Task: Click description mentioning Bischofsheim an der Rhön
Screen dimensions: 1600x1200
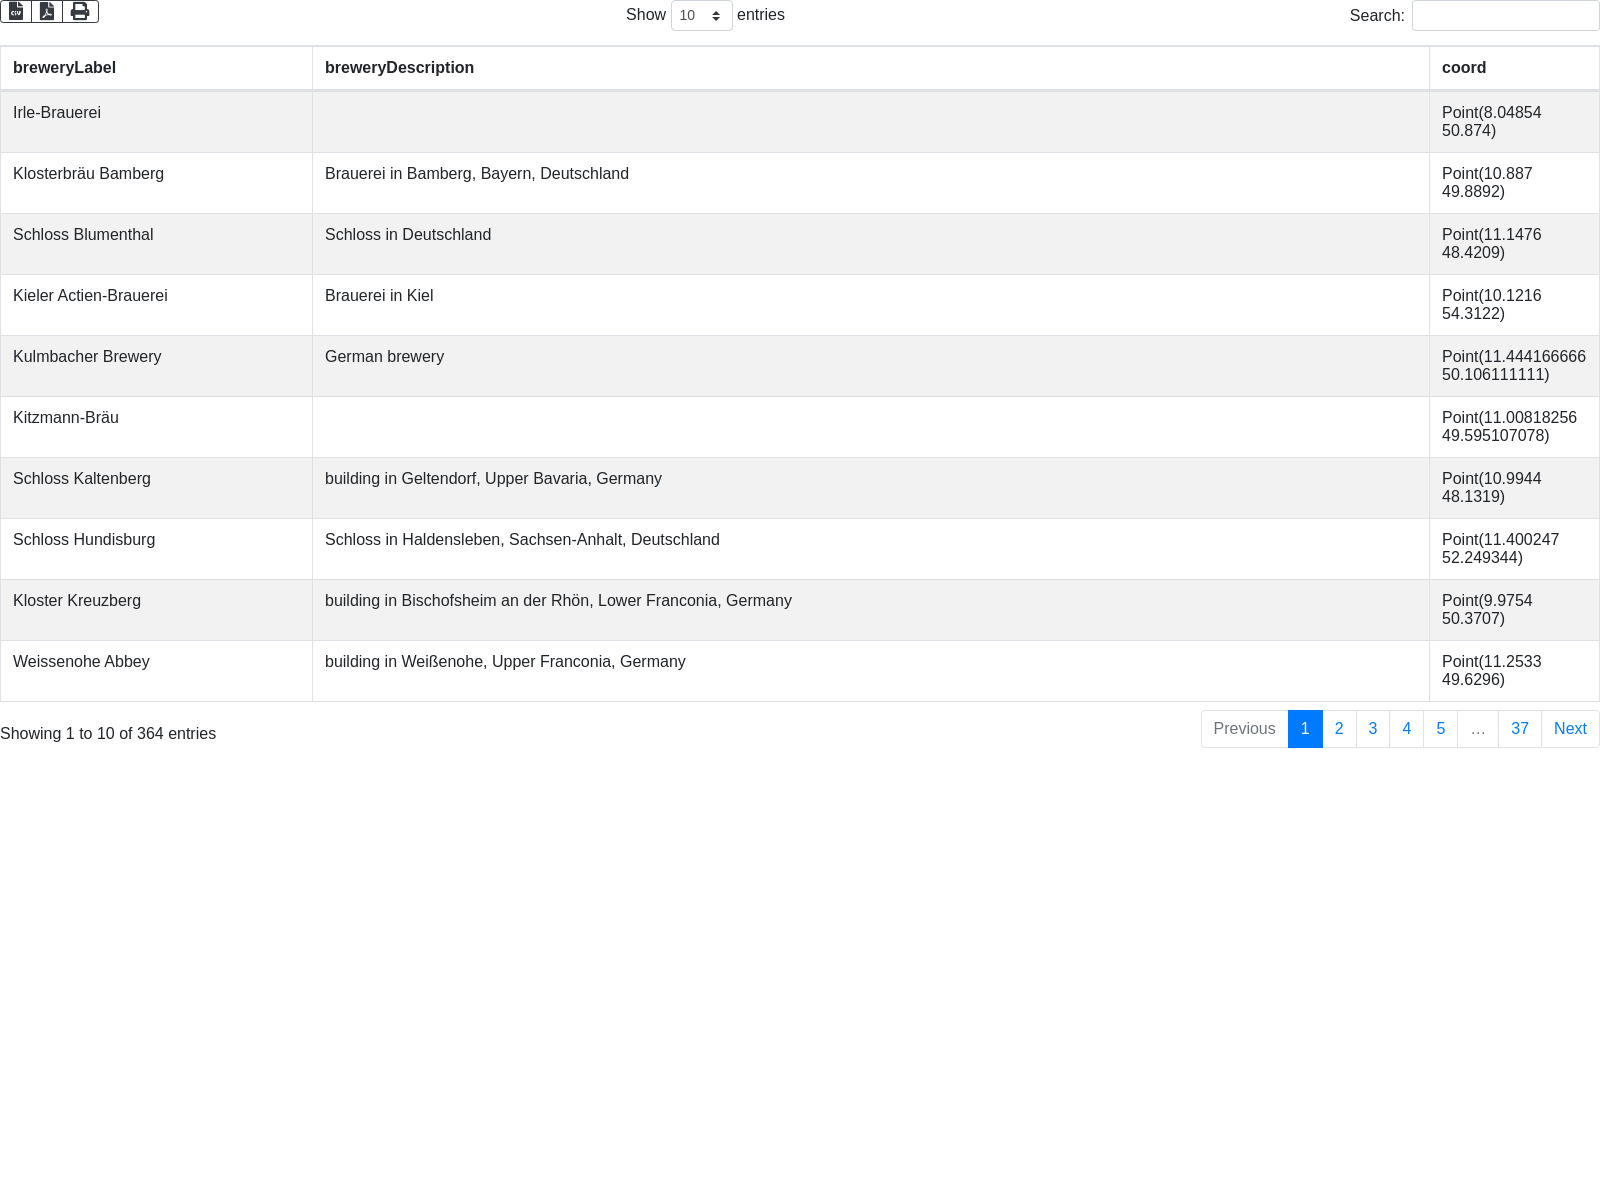Action: (x=558, y=601)
